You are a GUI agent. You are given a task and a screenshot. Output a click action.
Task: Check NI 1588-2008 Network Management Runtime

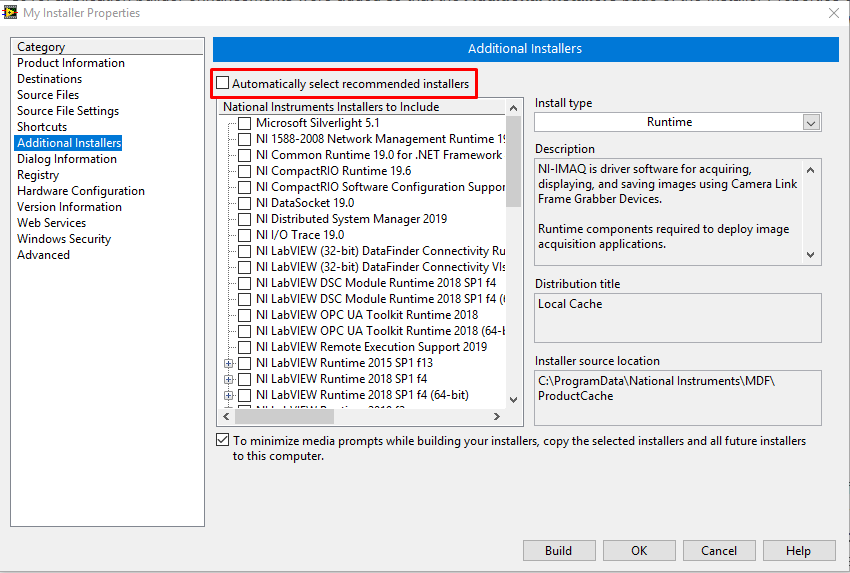(x=244, y=139)
